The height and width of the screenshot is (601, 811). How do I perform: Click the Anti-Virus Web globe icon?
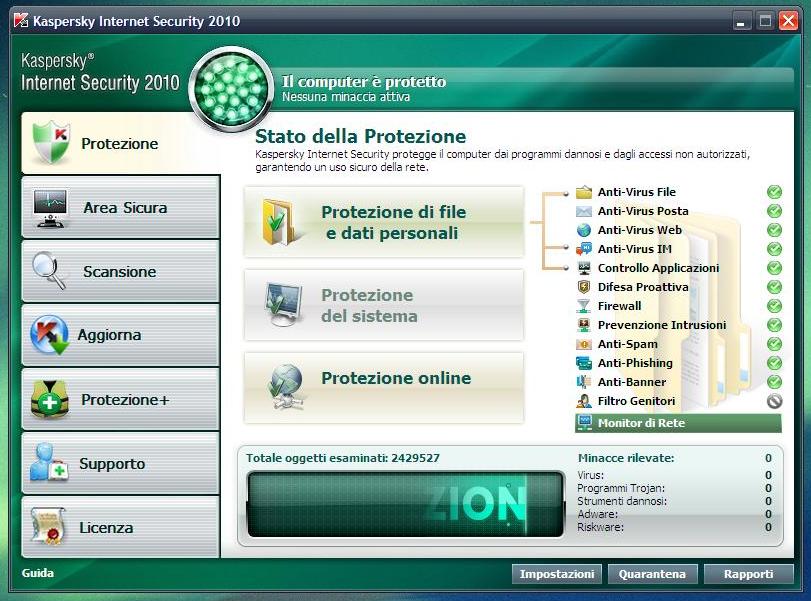coord(584,230)
